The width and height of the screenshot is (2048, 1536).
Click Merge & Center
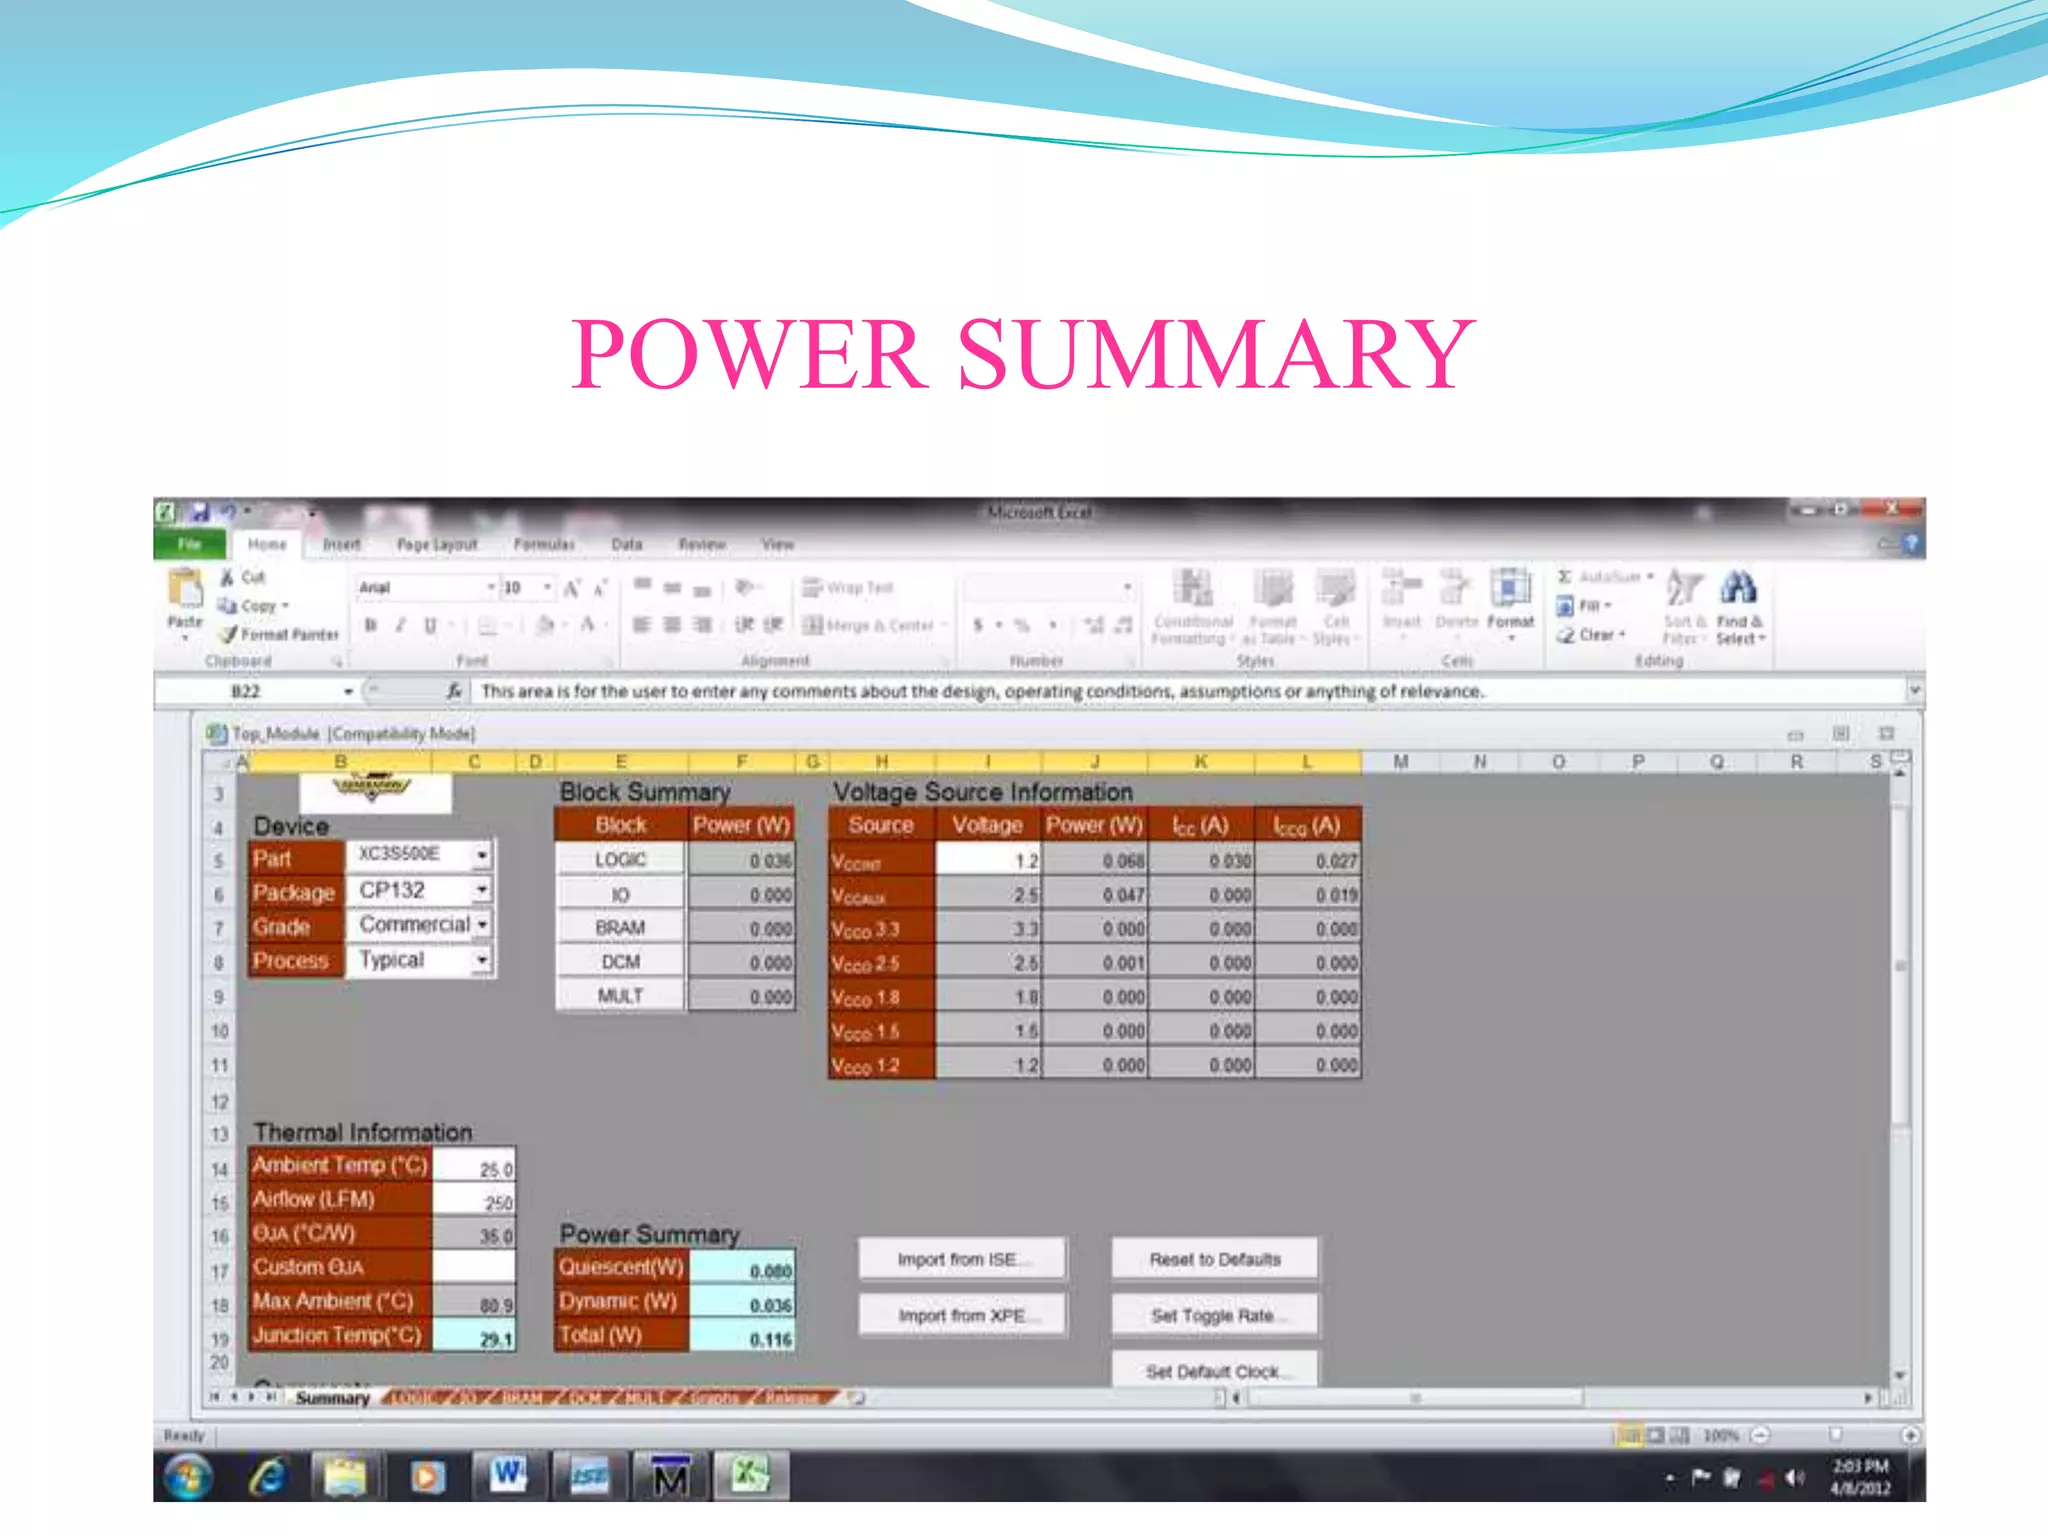pos(869,625)
